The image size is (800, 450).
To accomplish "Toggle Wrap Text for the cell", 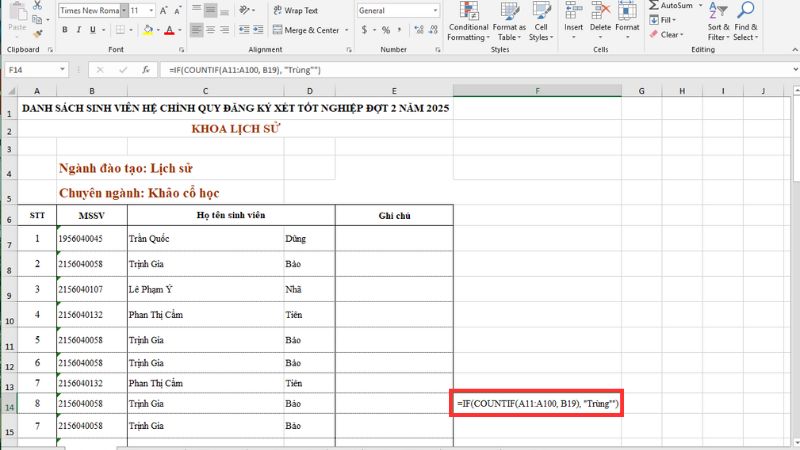I will click(295, 10).
